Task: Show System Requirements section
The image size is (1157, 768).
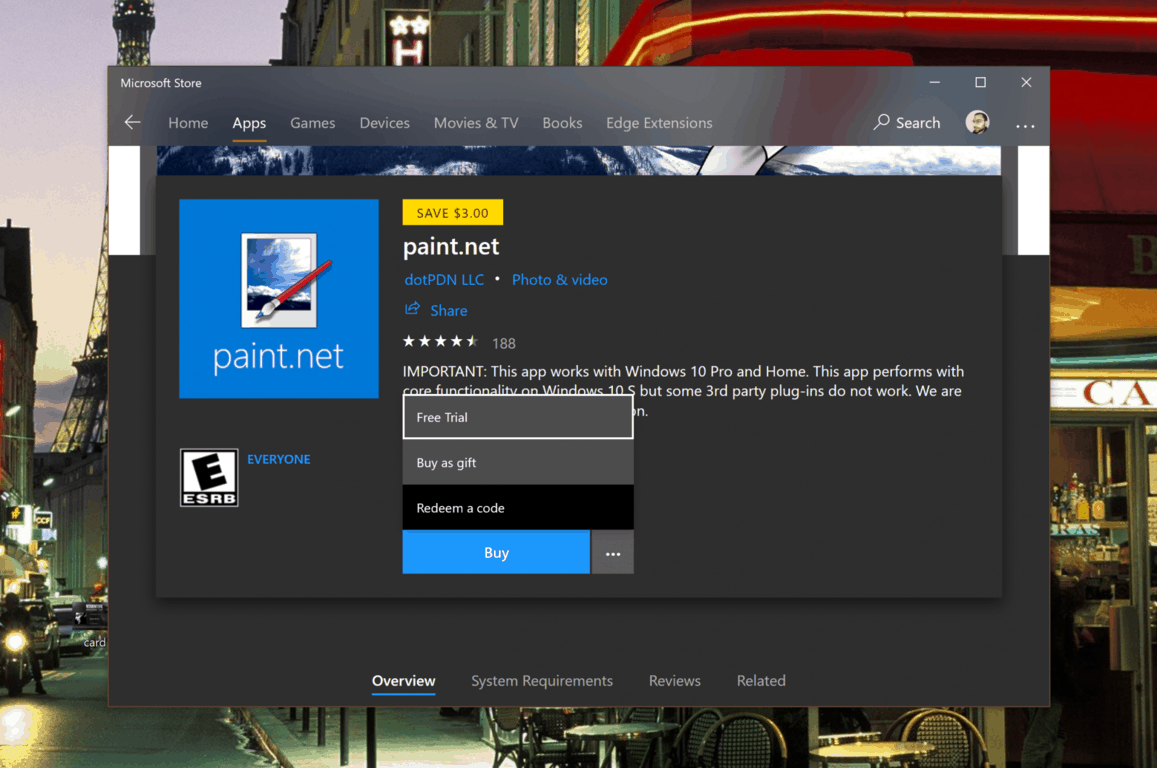Action: click(542, 681)
